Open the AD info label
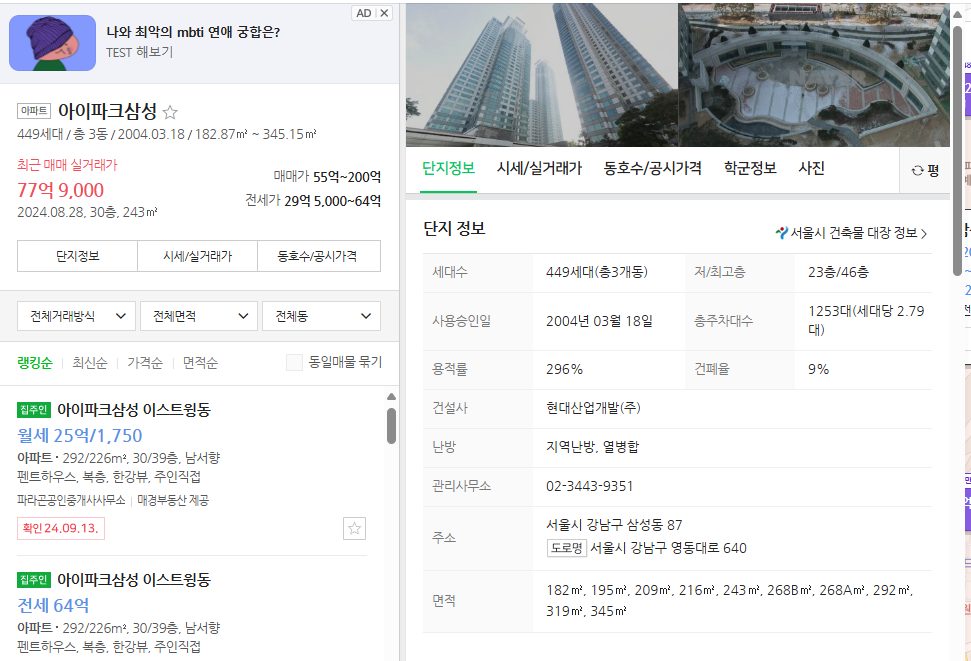Image resolution: width=971 pixels, height=661 pixels. pyautogui.click(x=364, y=13)
